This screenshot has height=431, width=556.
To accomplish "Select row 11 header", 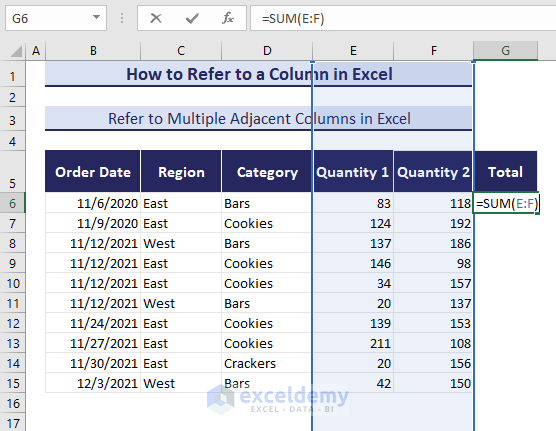I will (x=13, y=303).
